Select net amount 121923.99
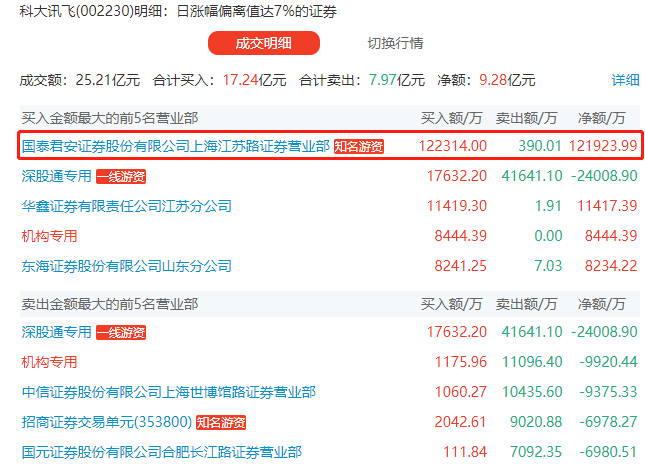 [603, 146]
